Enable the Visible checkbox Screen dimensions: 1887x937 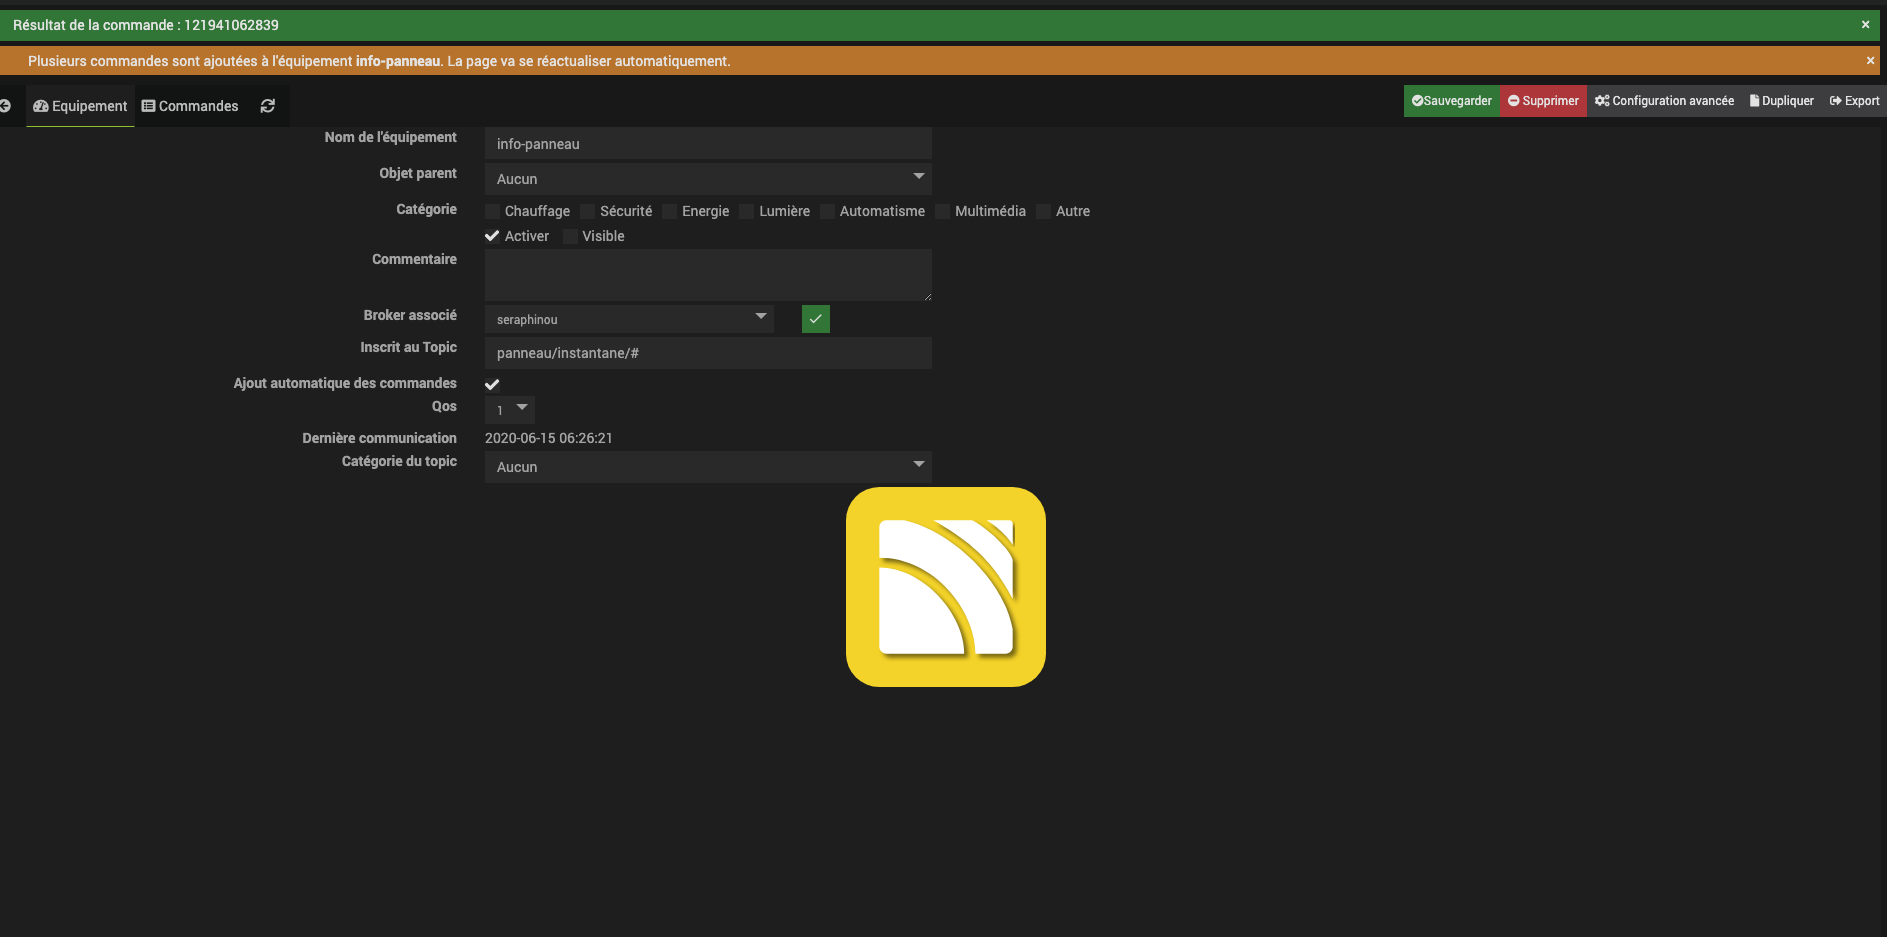[x=571, y=237]
